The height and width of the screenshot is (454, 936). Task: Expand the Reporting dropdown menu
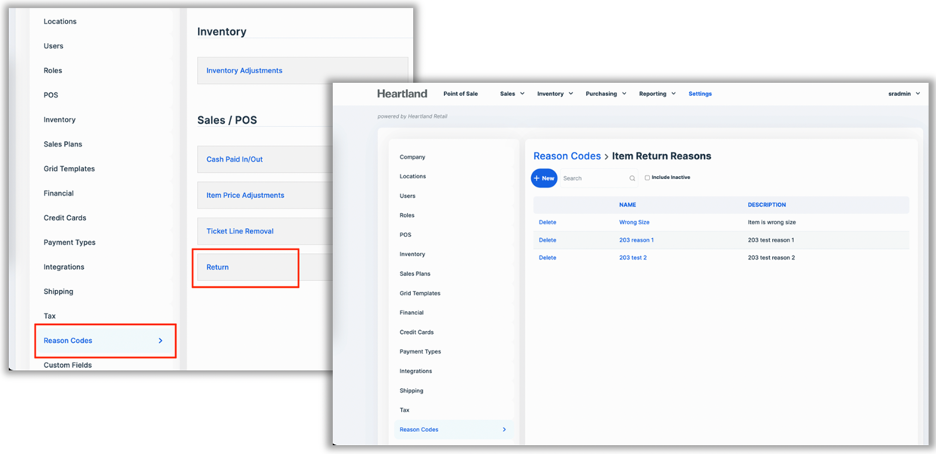(657, 94)
